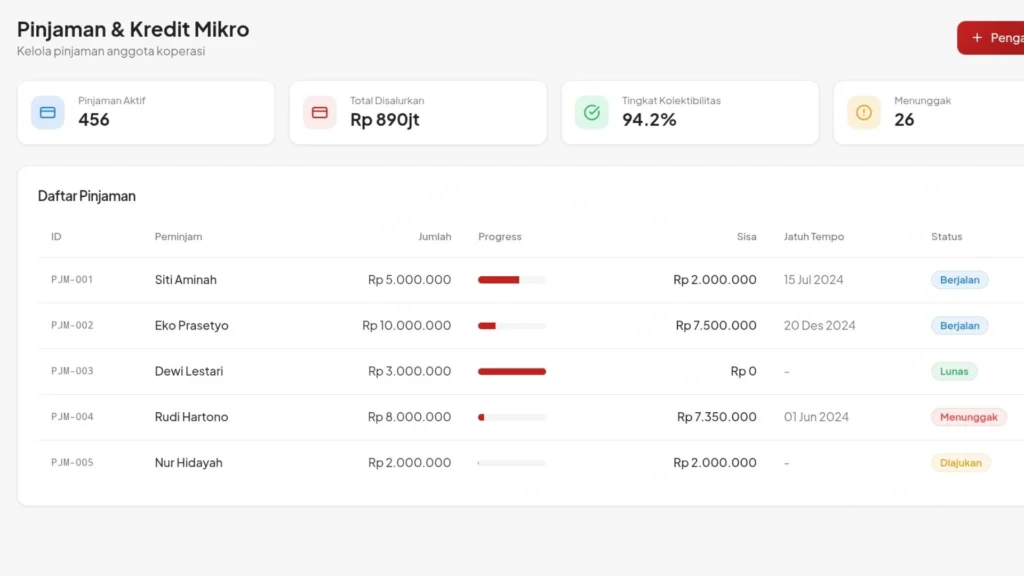Click the blue card icon on Pinjaman Aktif
Viewport: 1024px width, 576px height.
47,112
